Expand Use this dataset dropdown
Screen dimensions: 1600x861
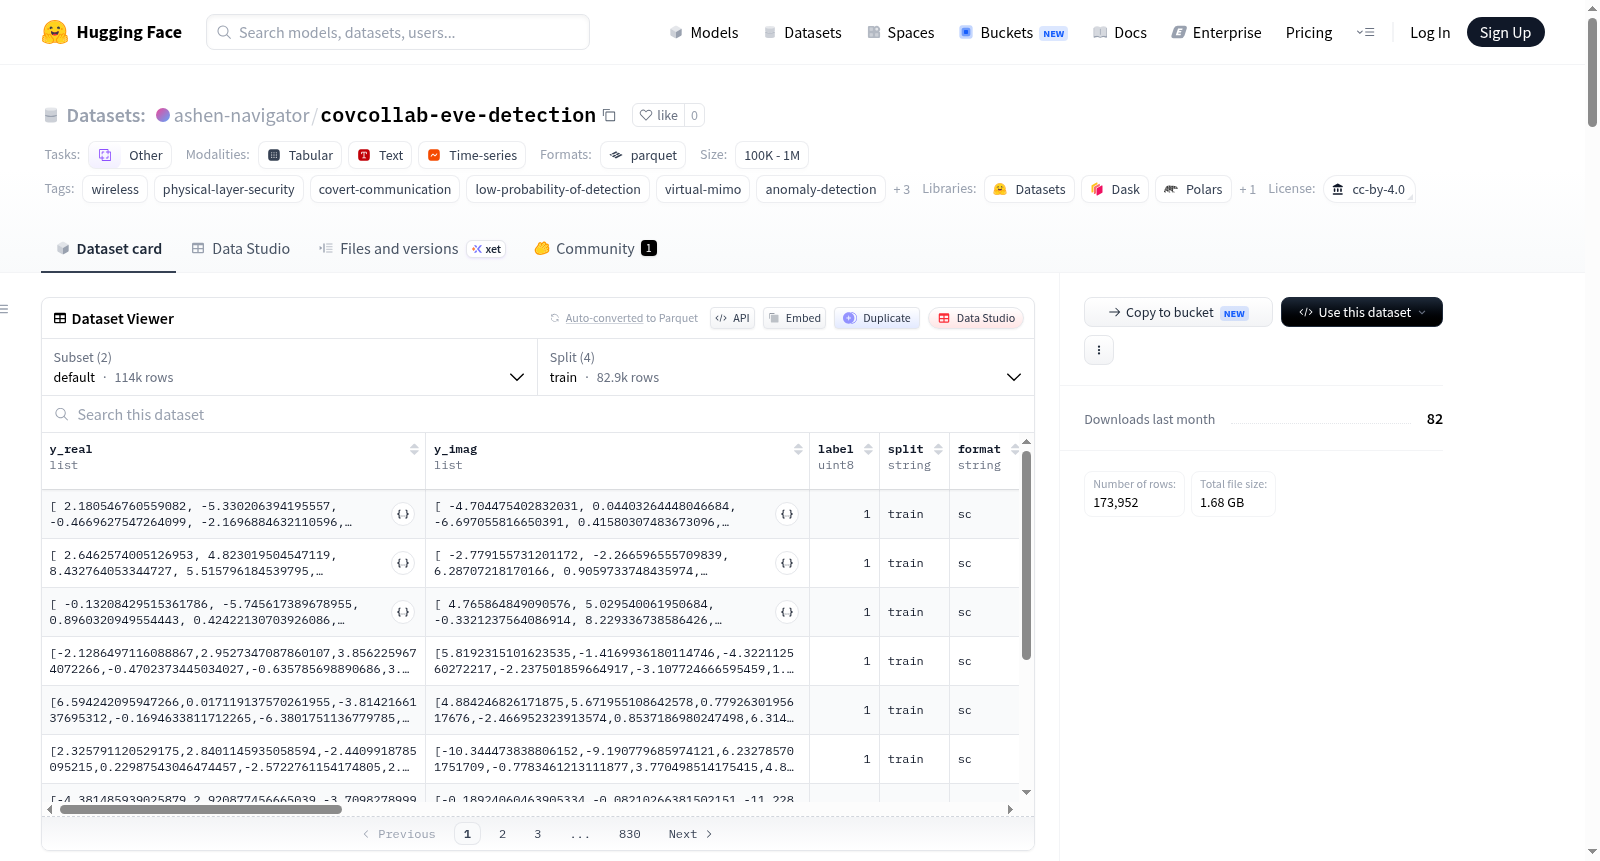coord(1362,312)
